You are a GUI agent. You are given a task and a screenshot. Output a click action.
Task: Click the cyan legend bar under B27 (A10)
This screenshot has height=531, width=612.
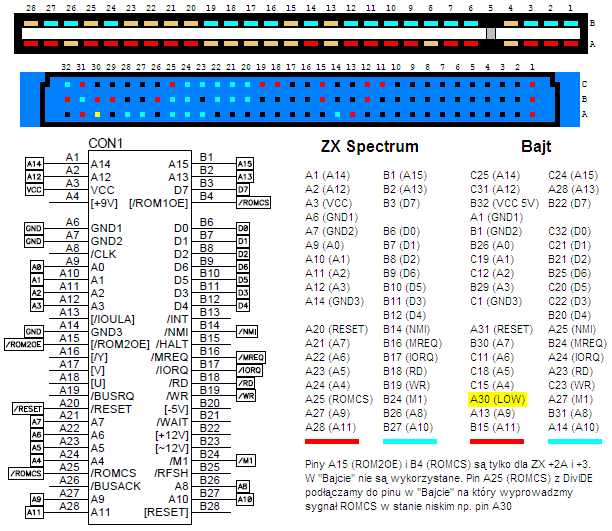(x=410, y=442)
